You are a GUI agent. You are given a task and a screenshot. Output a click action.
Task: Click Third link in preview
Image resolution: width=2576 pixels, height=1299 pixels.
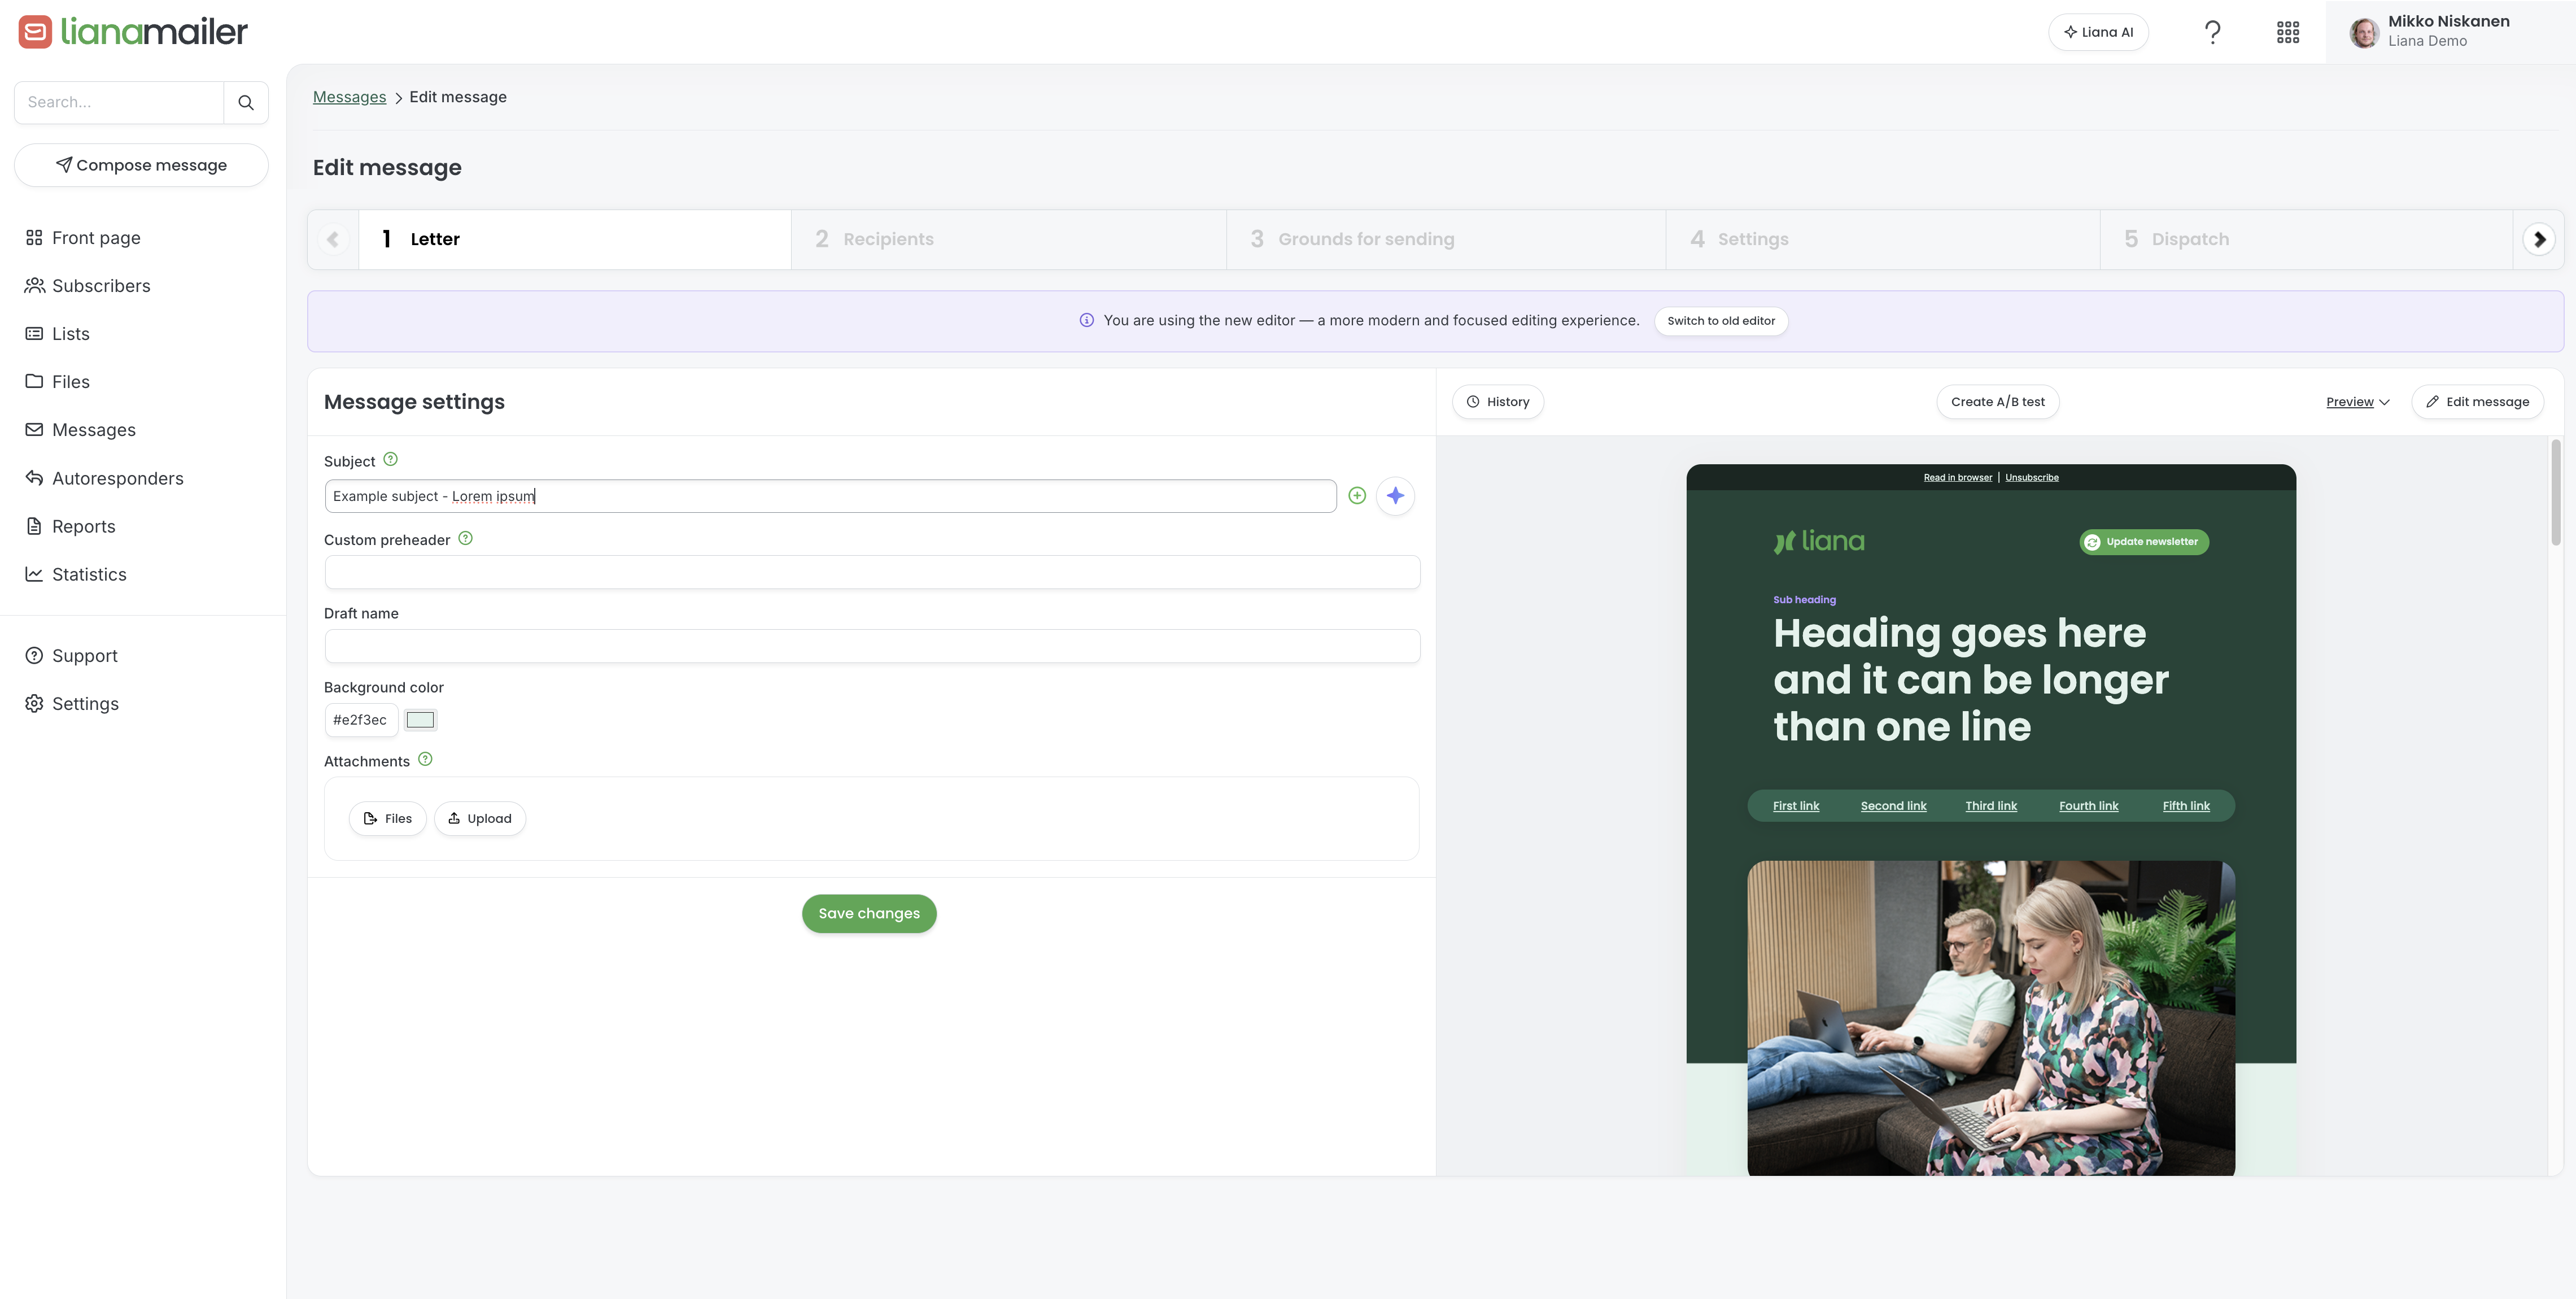[1990, 805]
